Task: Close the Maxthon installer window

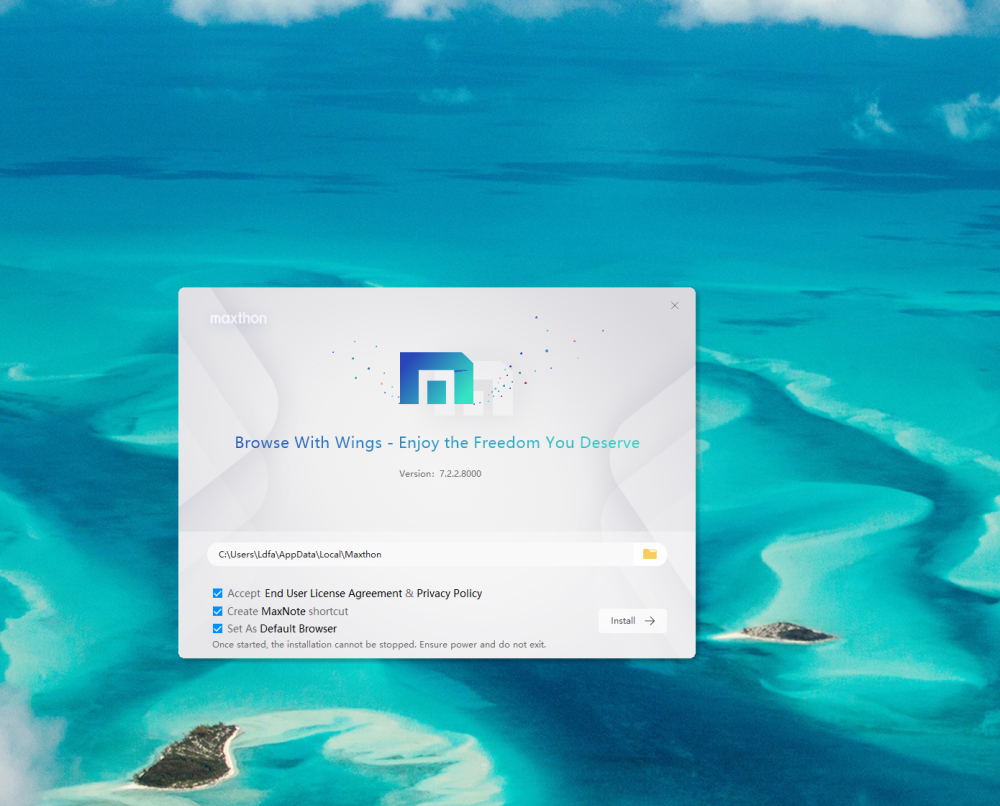Action: 675,306
